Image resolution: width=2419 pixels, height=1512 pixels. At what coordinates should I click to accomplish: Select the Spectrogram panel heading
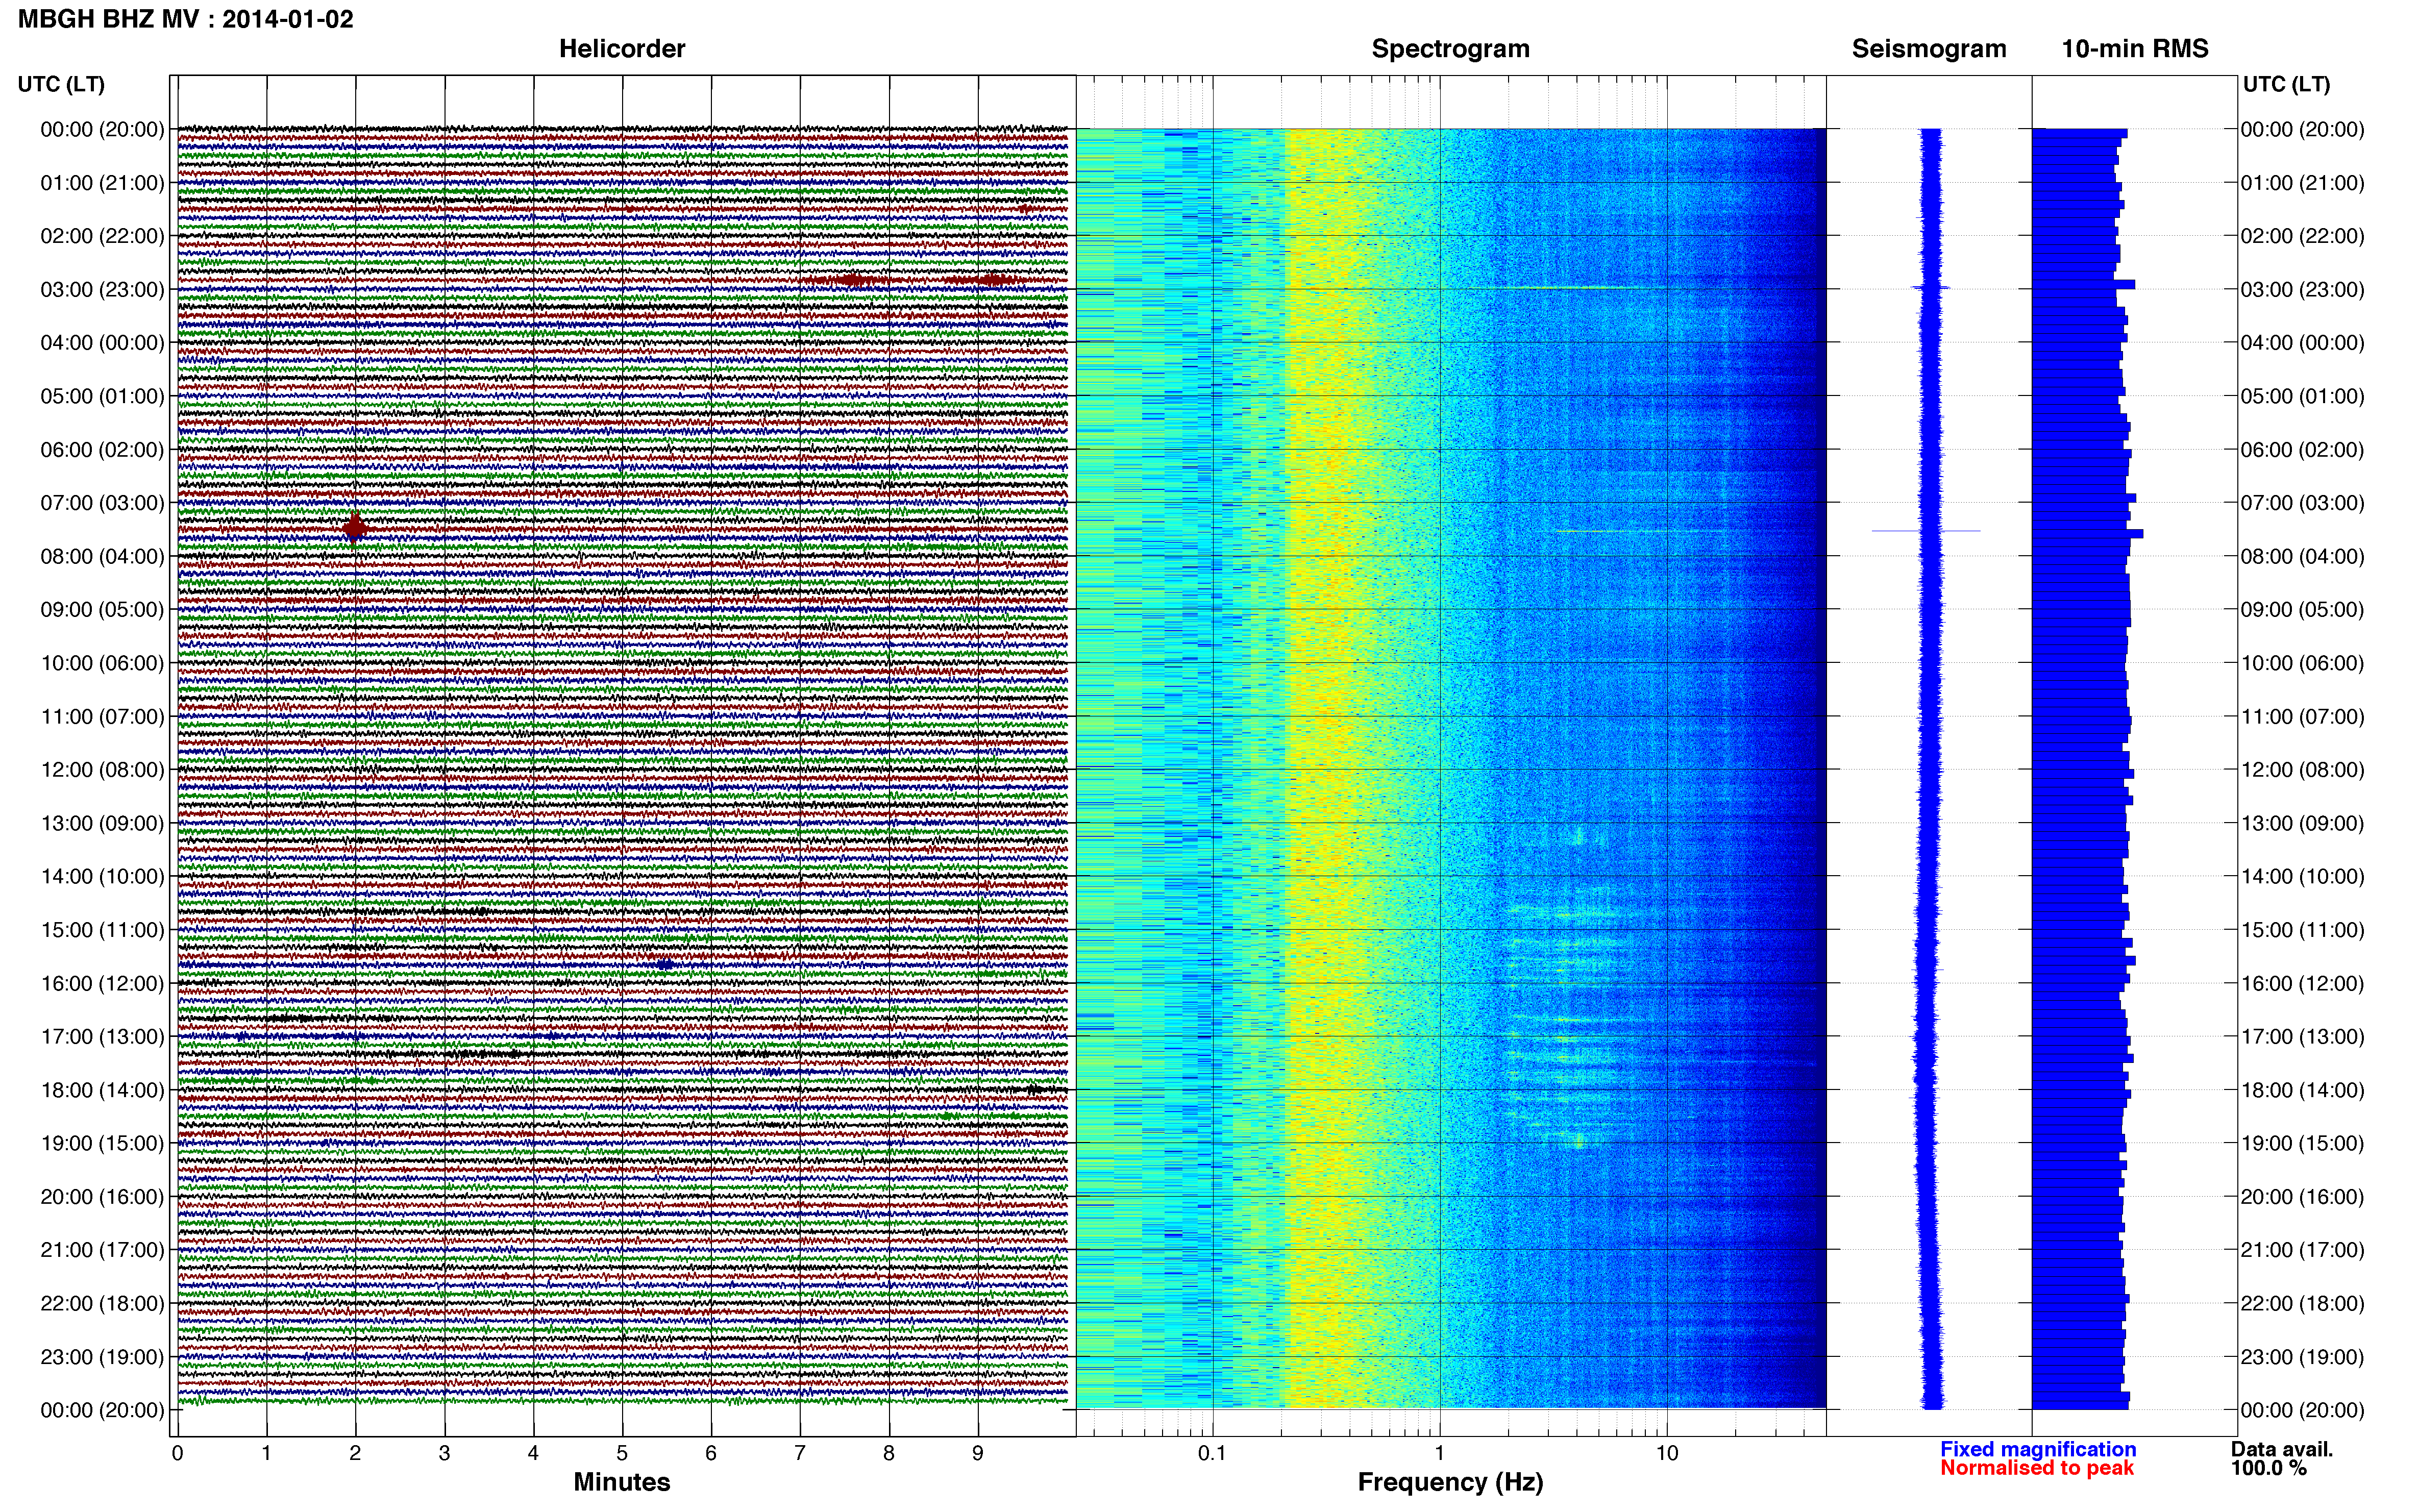click(x=1450, y=49)
